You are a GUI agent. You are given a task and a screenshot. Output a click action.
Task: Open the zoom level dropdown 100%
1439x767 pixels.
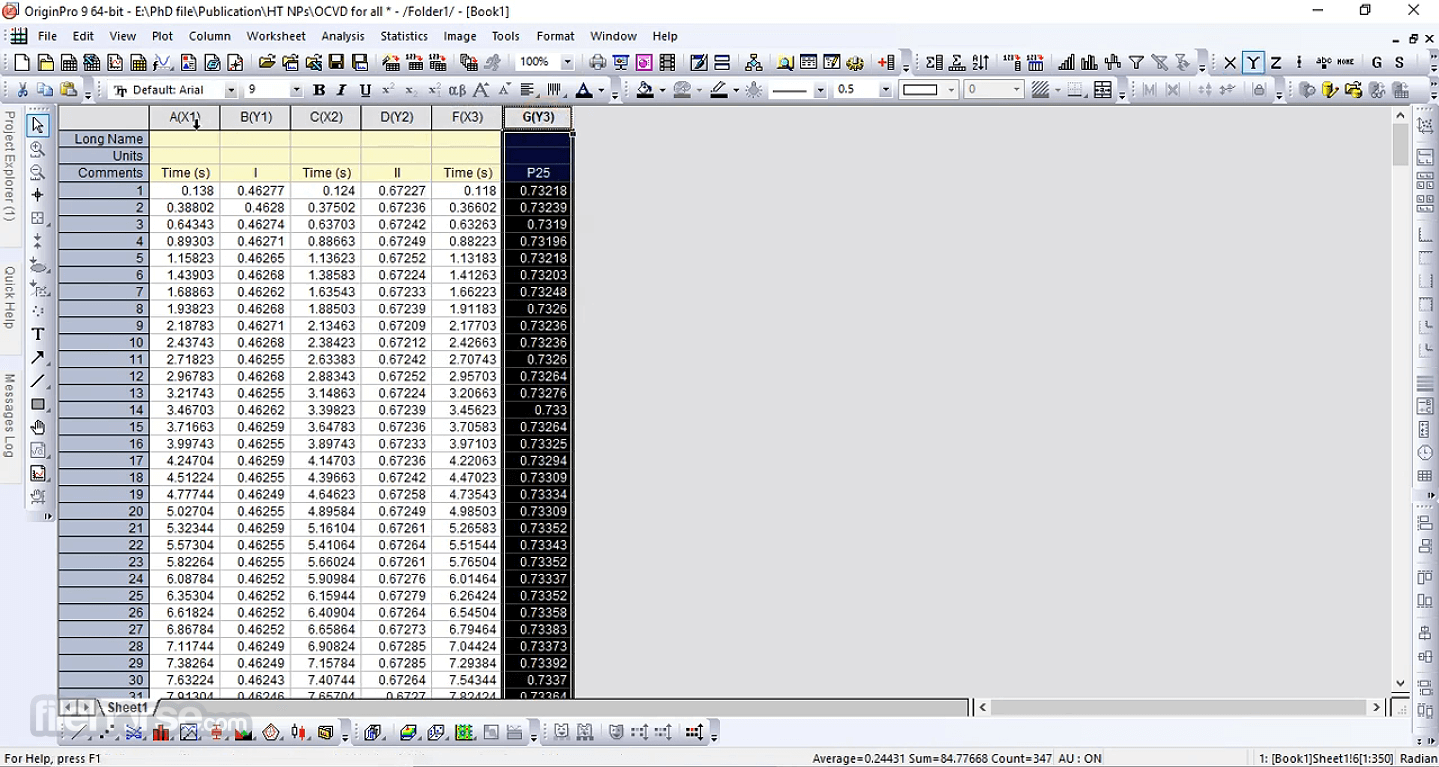click(x=567, y=63)
